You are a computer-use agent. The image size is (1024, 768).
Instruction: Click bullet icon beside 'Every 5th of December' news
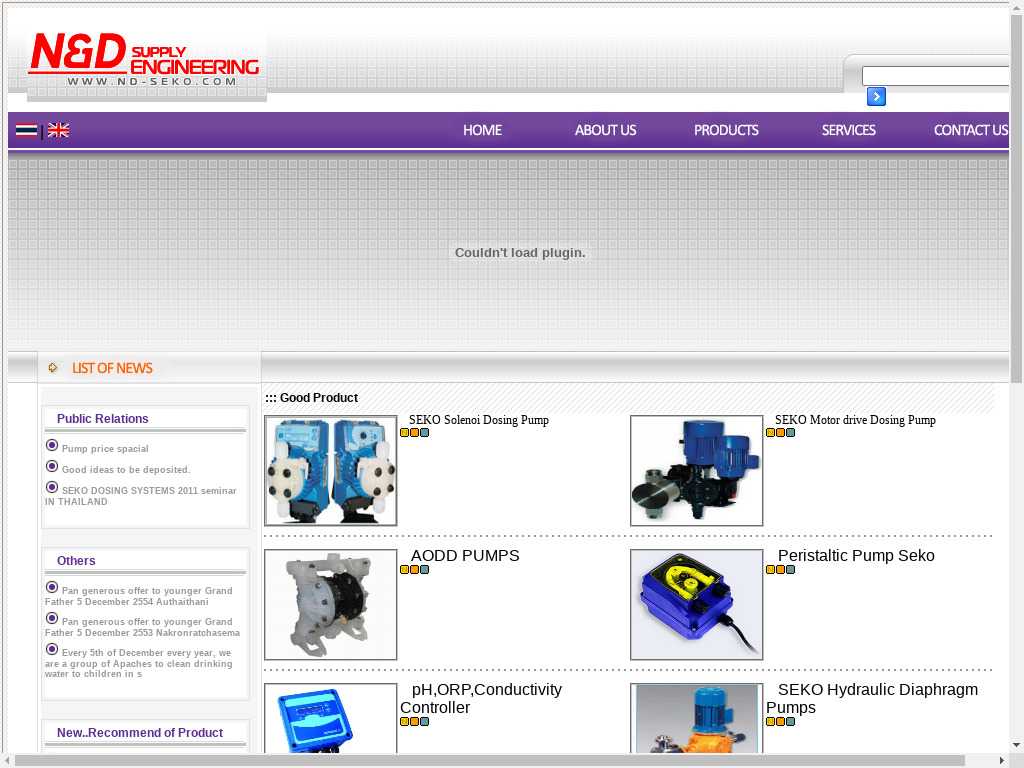tap(52, 649)
